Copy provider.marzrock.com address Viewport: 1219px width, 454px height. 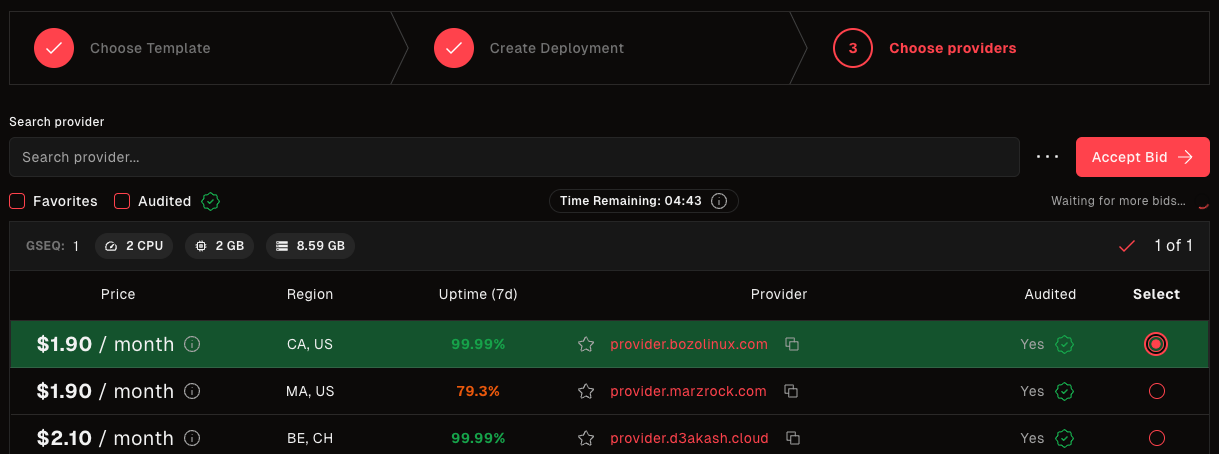[x=792, y=392]
